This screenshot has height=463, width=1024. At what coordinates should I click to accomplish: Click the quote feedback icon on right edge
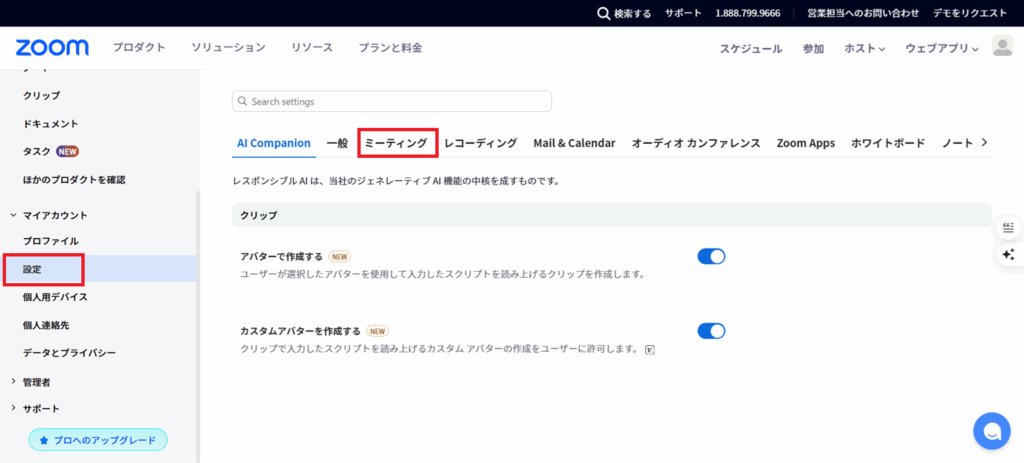pos(1008,227)
